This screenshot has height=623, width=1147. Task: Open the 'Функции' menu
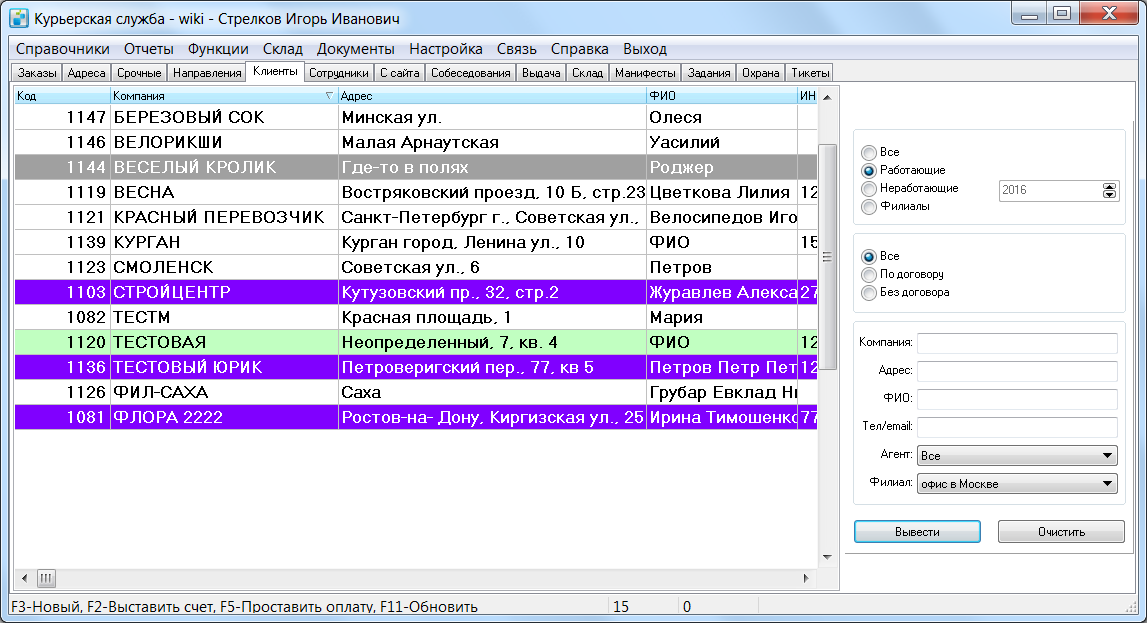pyautogui.click(x=218, y=49)
